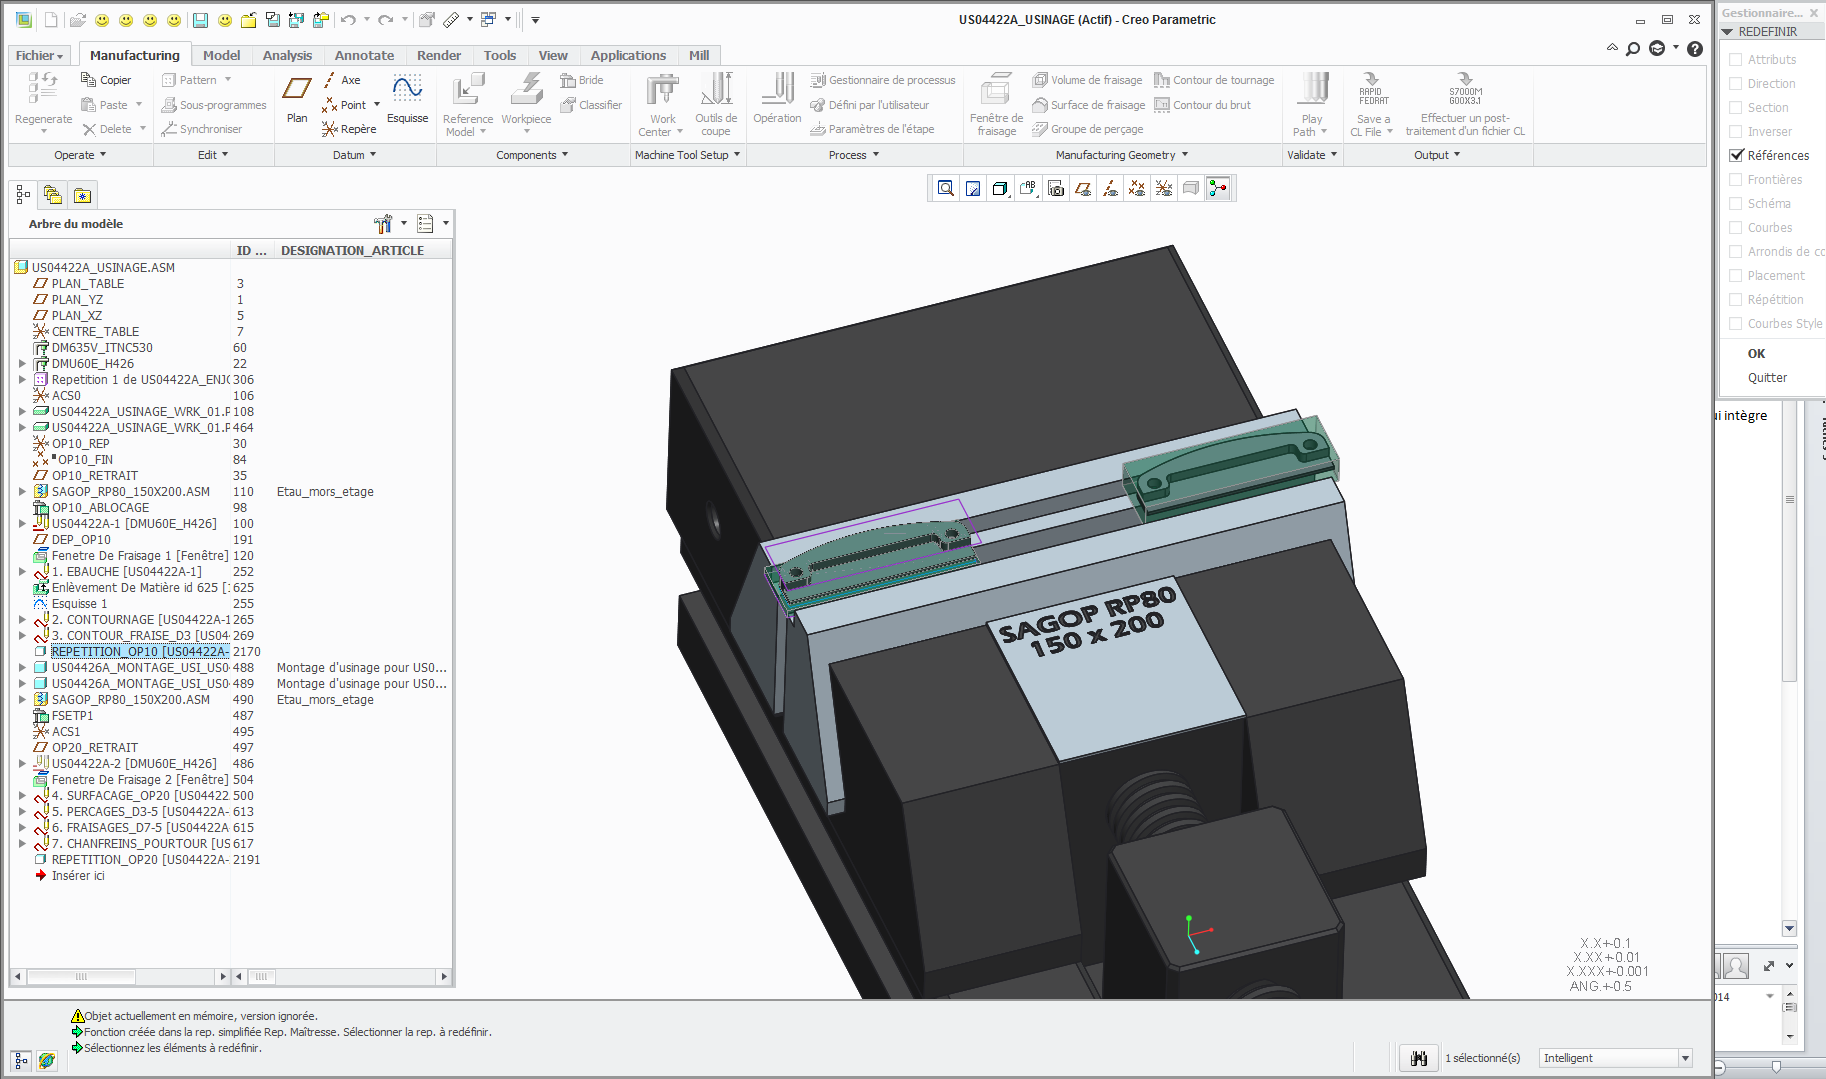The image size is (1826, 1079).
Task: Click the Work Center button
Action: tap(661, 104)
